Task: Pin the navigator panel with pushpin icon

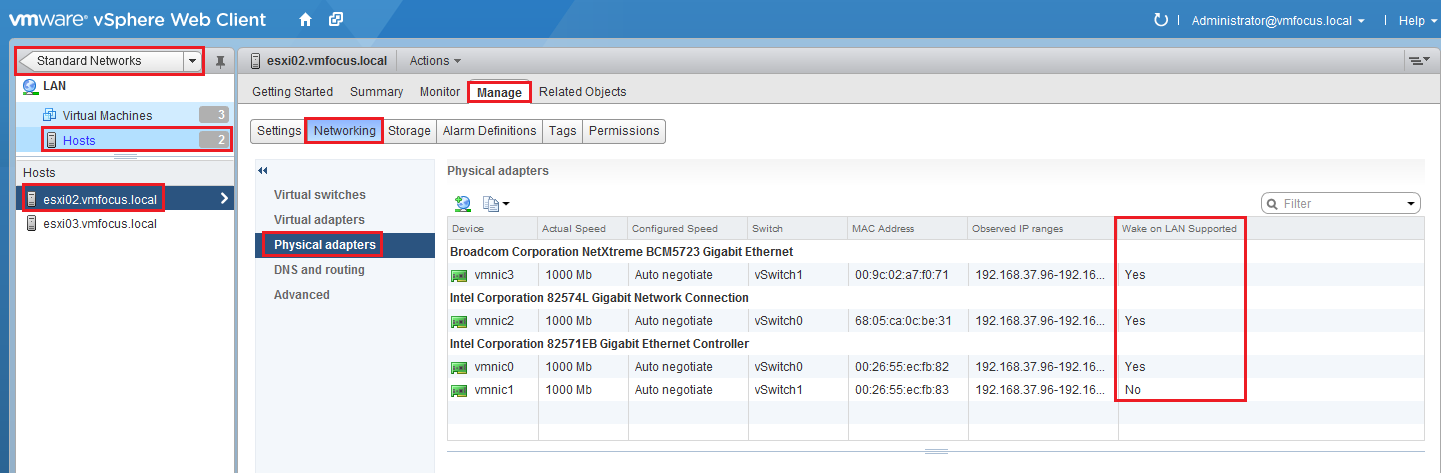Action: point(221,62)
